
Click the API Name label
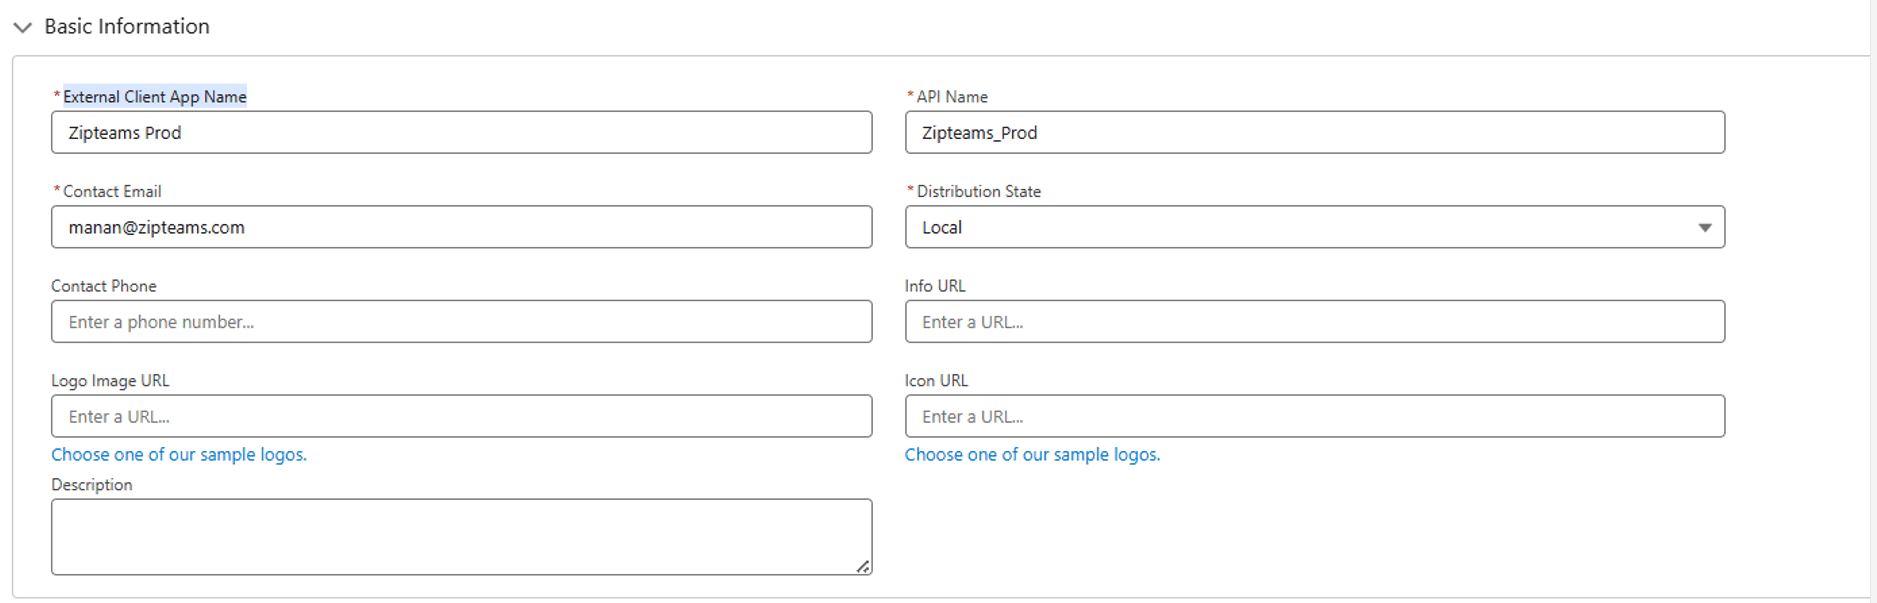pos(952,97)
